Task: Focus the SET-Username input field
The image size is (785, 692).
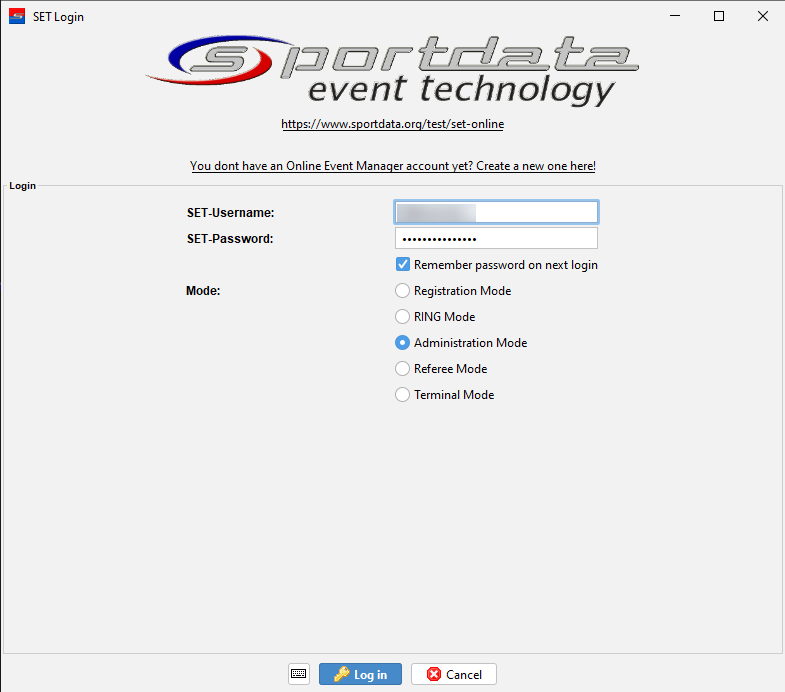Action: [496, 212]
